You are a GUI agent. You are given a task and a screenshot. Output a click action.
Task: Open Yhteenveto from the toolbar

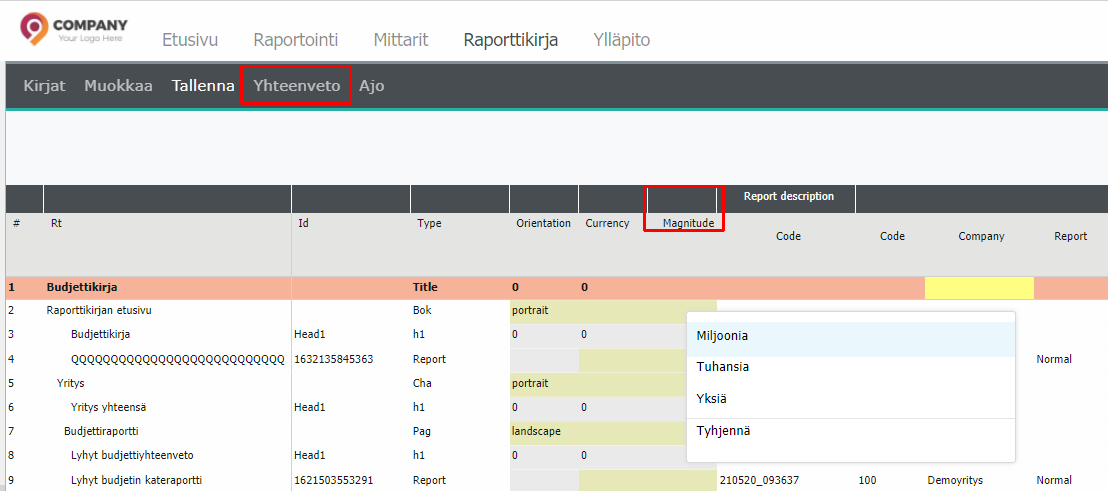(x=296, y=86)
